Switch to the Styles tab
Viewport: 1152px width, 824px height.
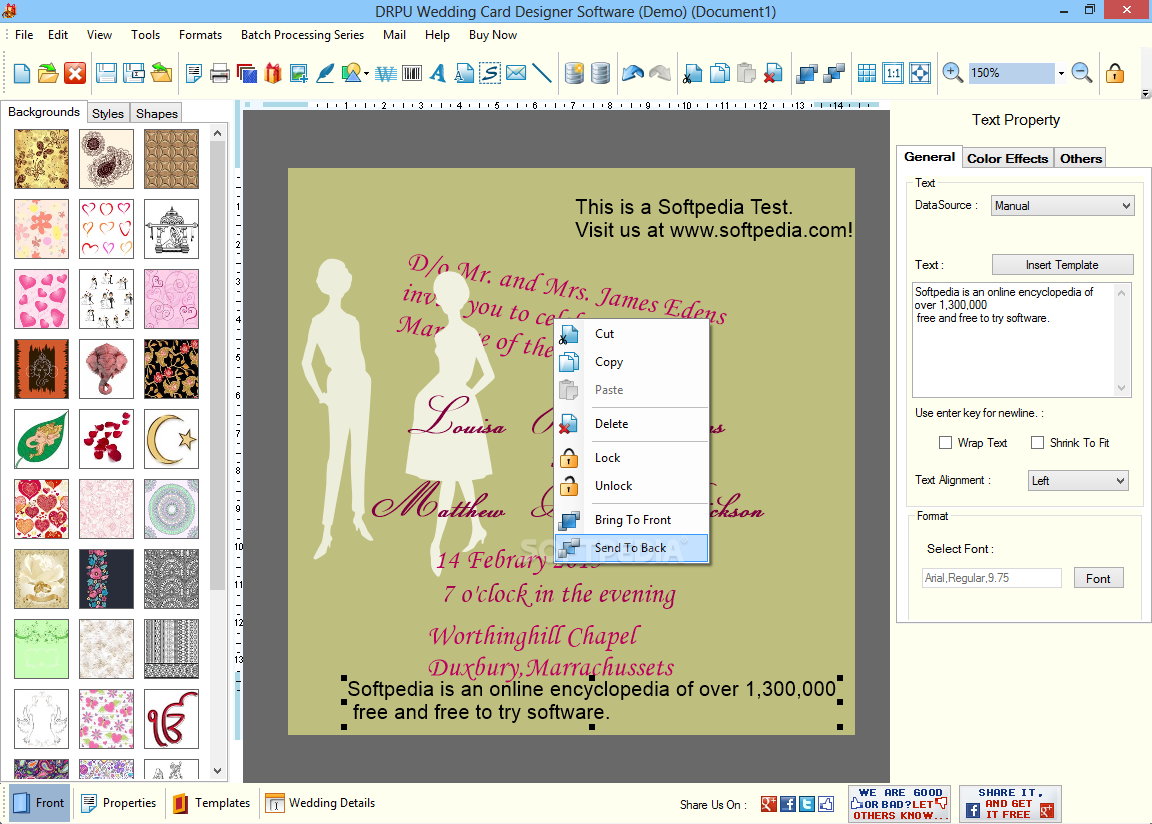click(108, 113)
